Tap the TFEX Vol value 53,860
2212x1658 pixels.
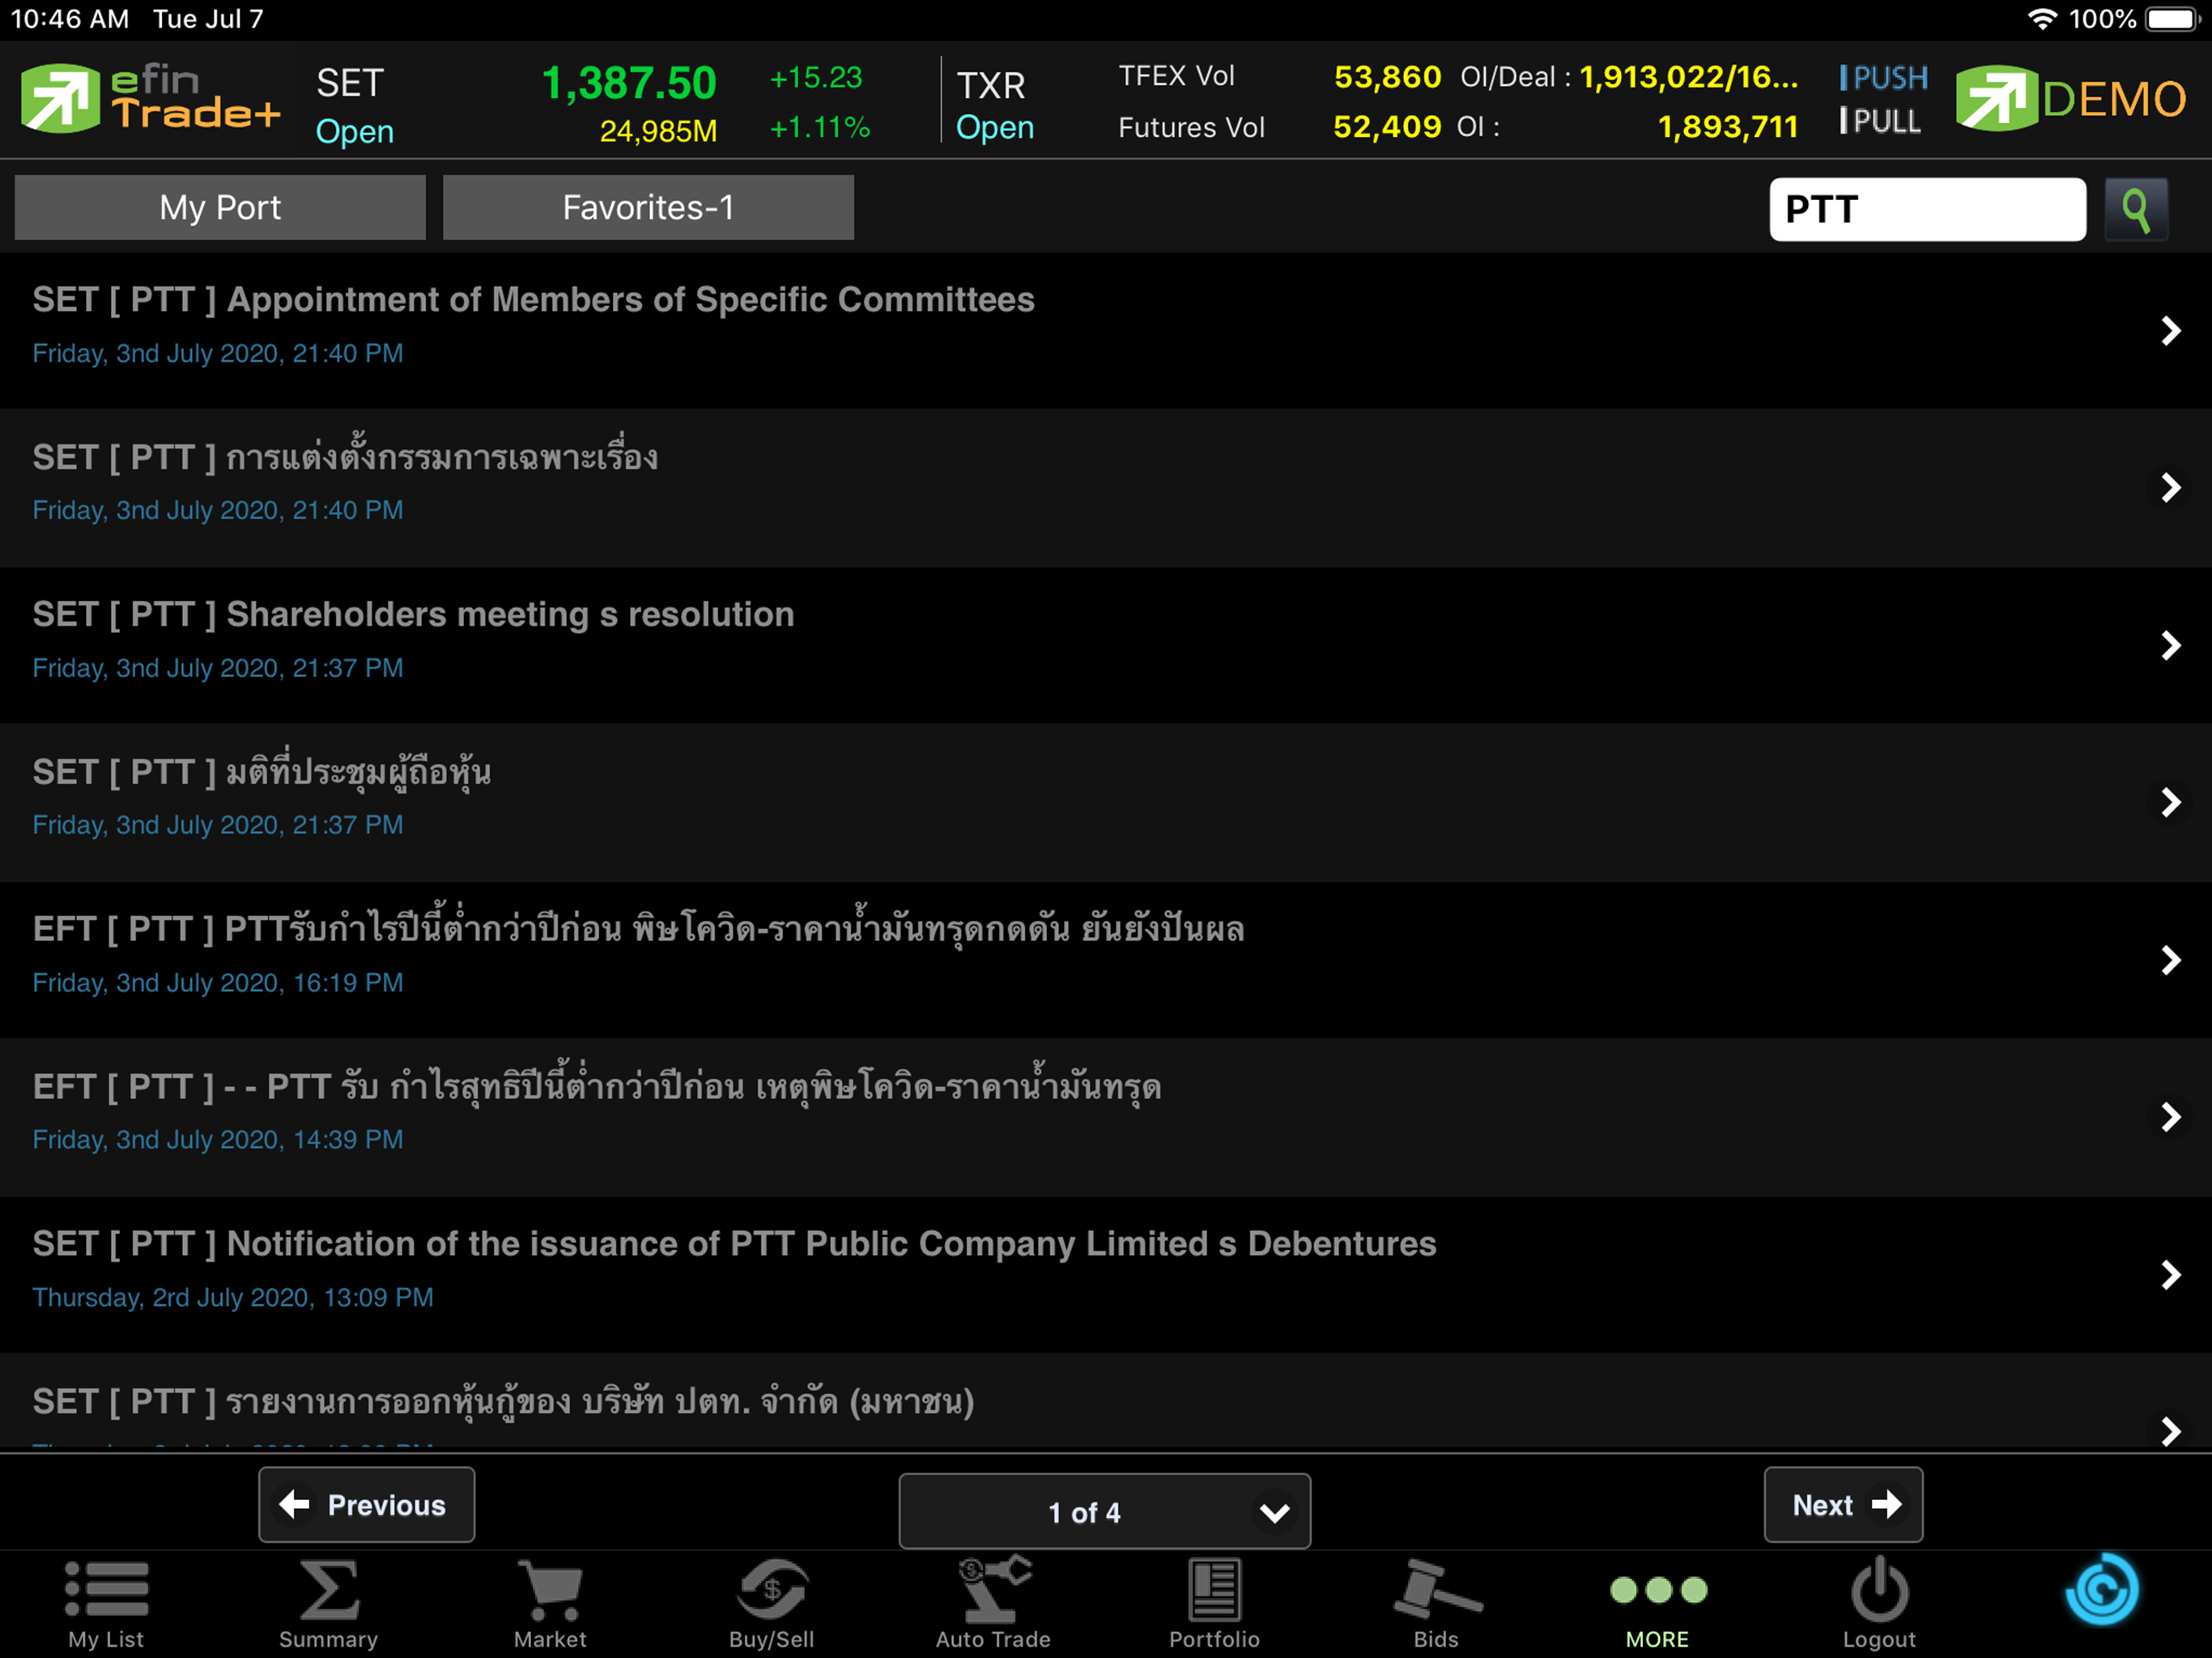(x=1387, y=77)
